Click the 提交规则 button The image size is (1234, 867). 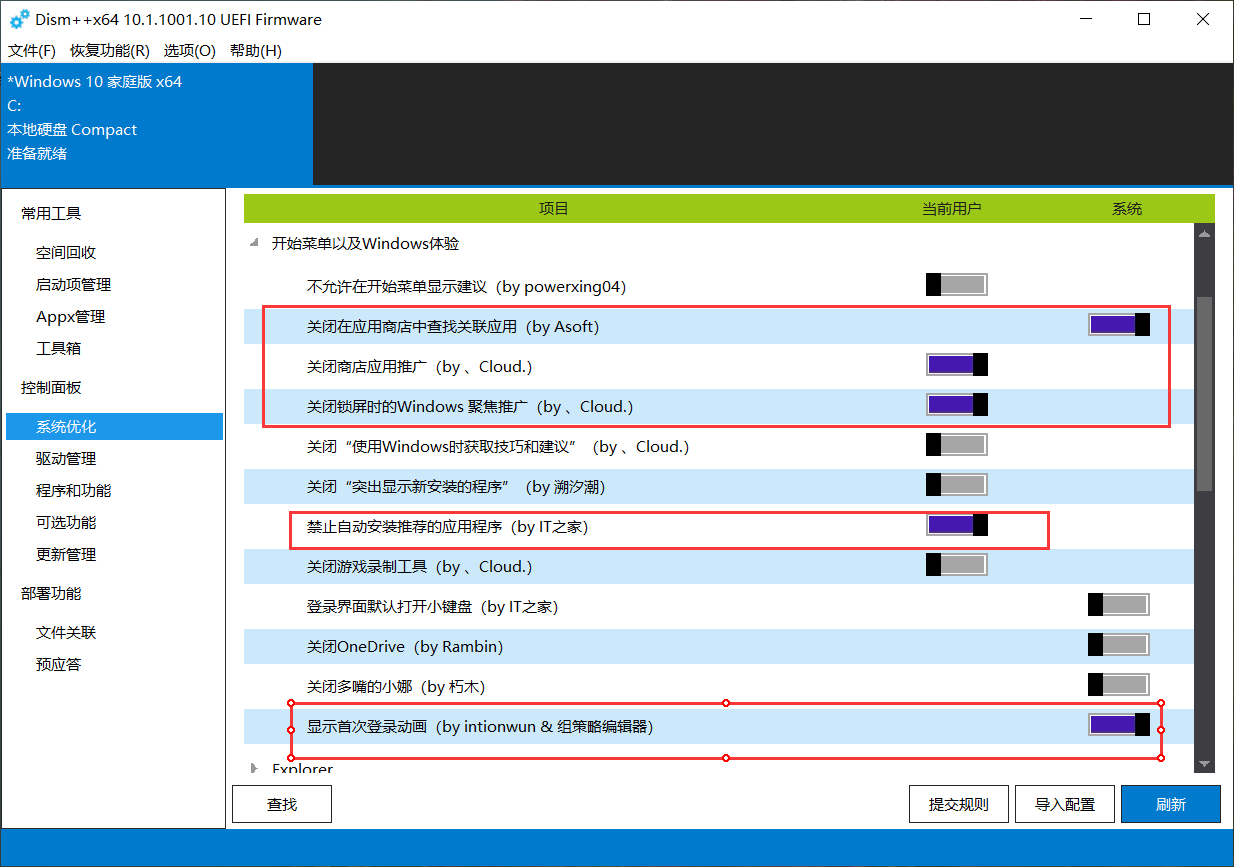point(959,804)
